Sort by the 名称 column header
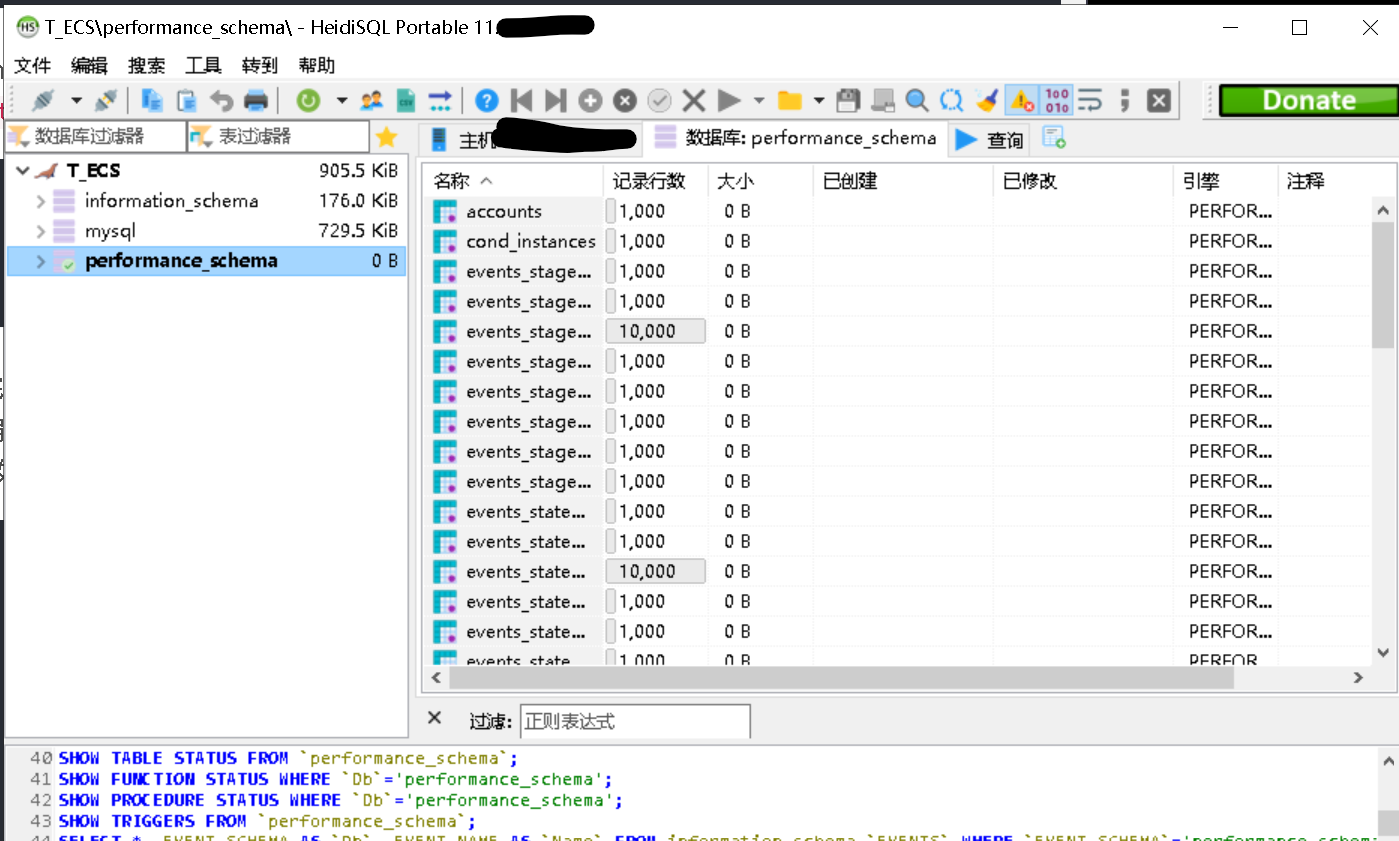 pyautogui.click(x=514, y=181)
